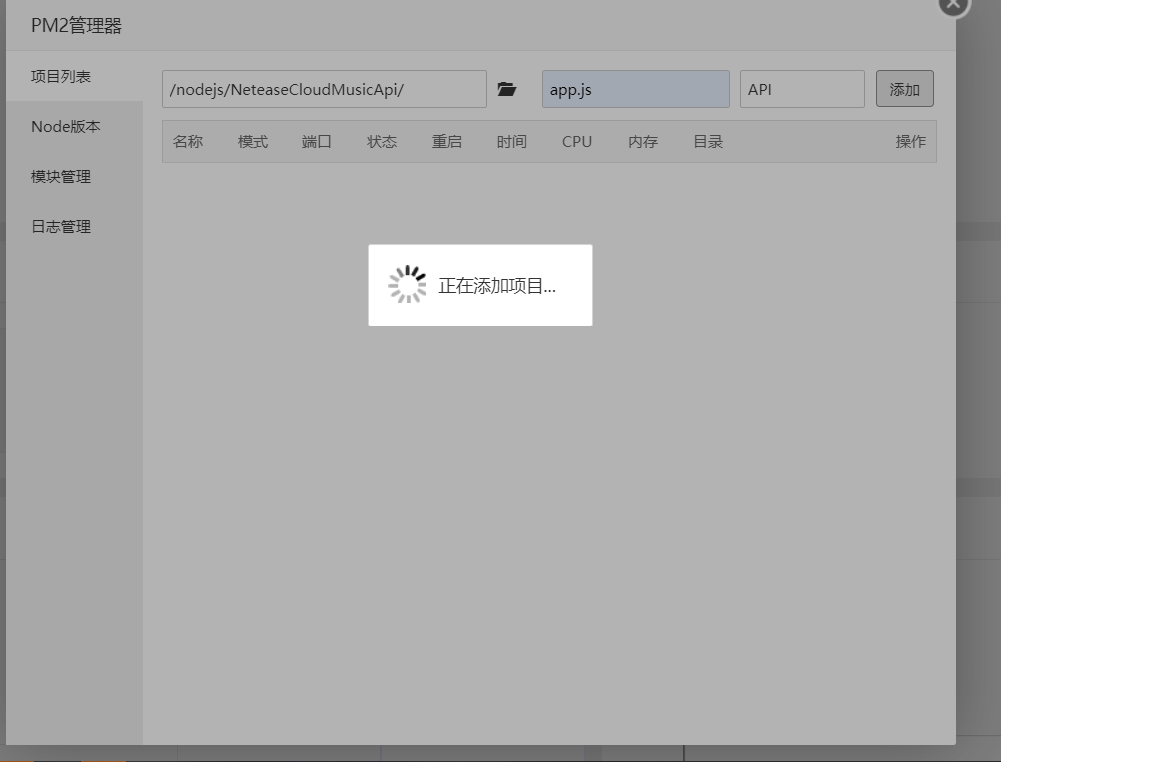
Task: Click the 模式 column header
Action: tap(252, 141)
